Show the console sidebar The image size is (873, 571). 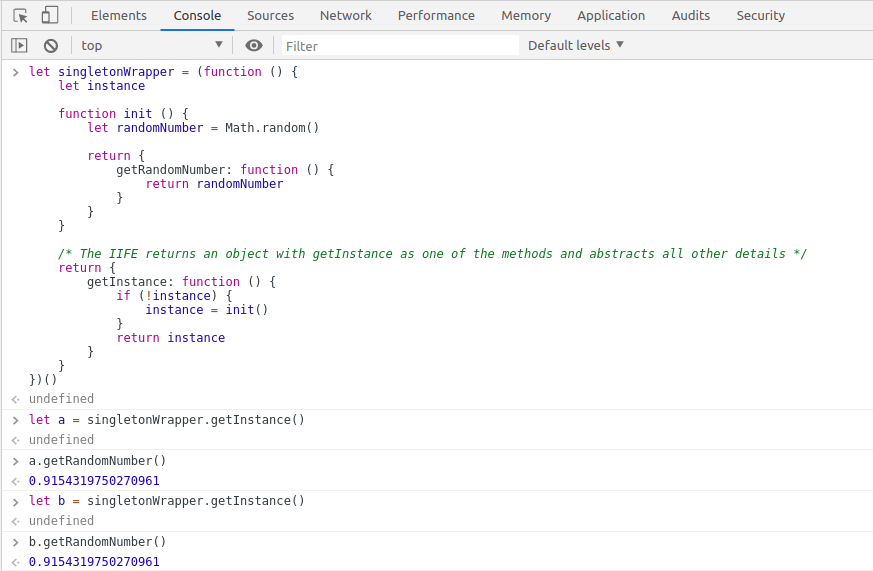[19, 45]
